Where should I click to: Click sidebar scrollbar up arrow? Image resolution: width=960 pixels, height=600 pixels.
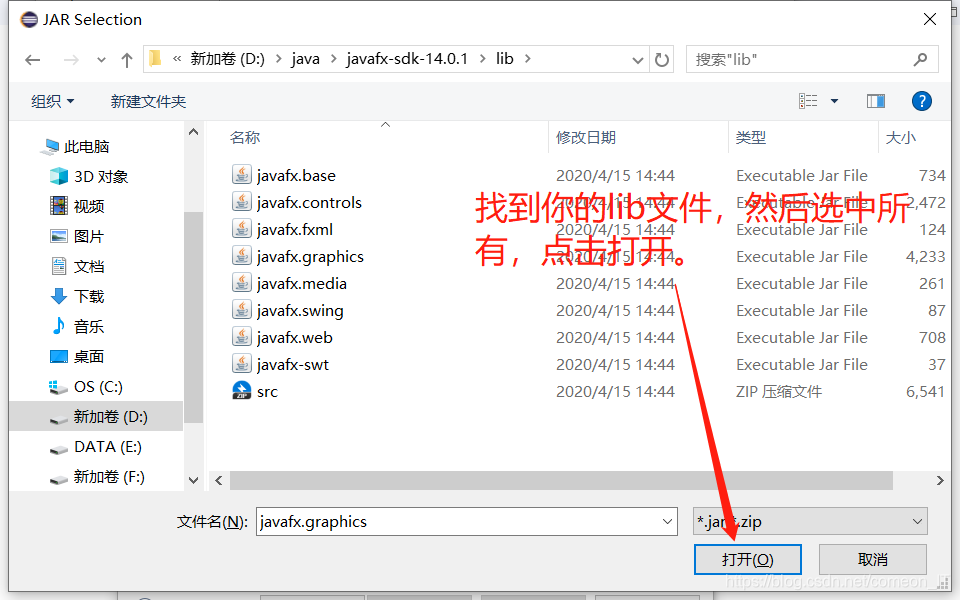193,132
